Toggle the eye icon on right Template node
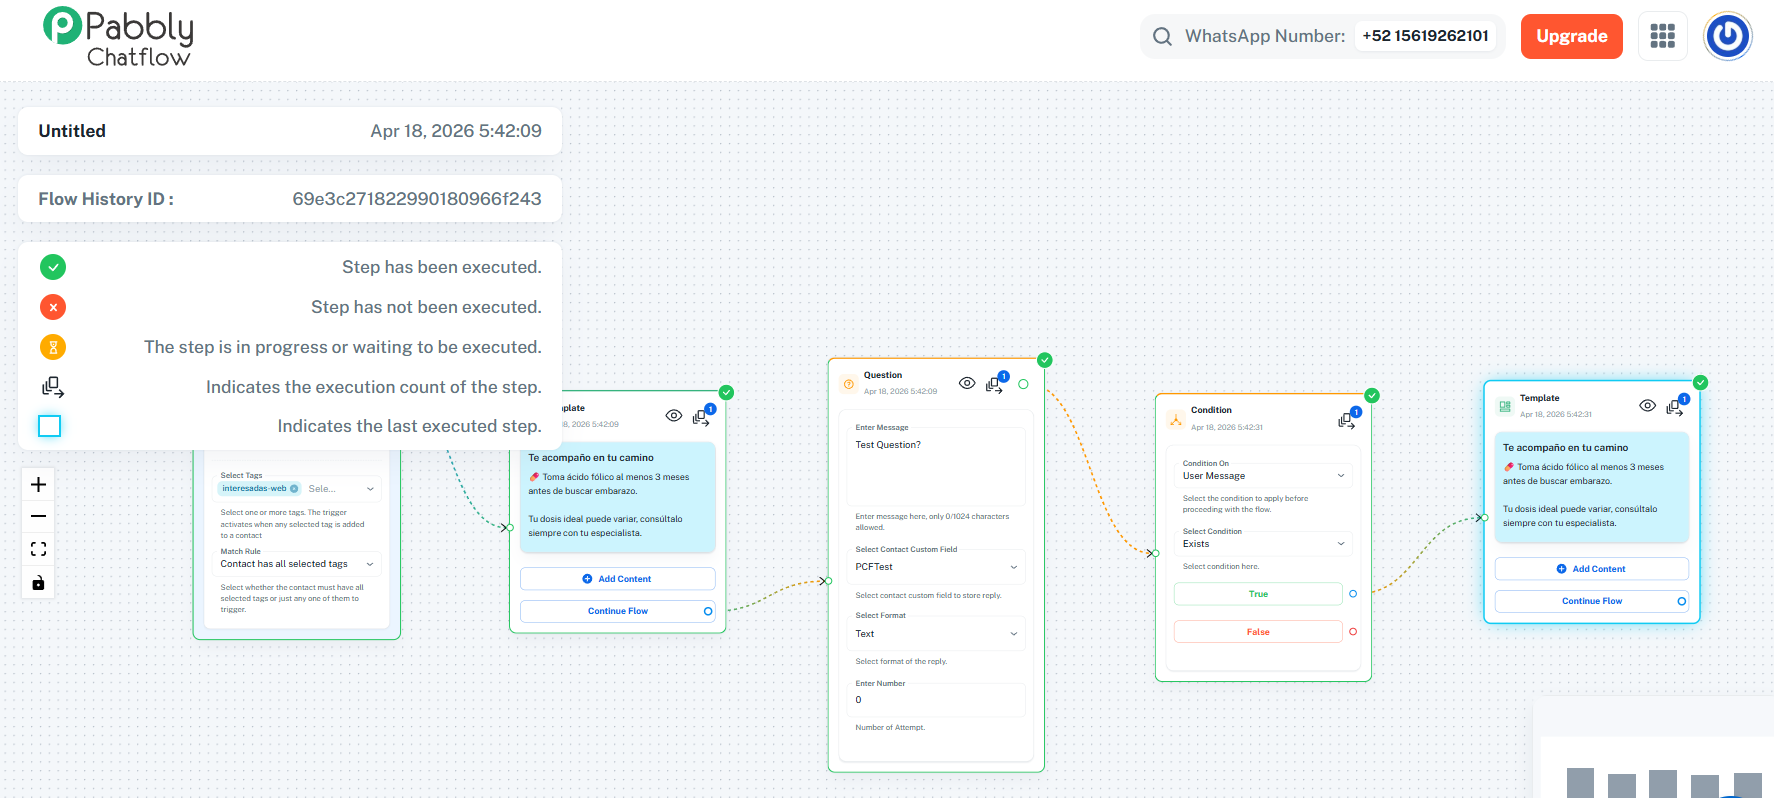The width and height of the screenshot is (1774, 798). (x=1647, y=405)
